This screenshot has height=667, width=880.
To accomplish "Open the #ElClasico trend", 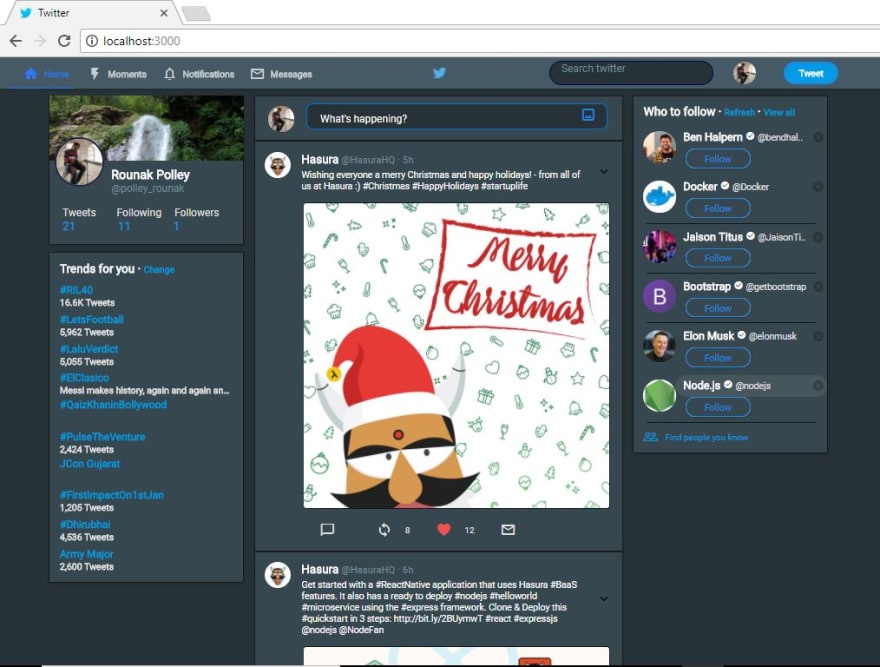I will click(84, 378).
